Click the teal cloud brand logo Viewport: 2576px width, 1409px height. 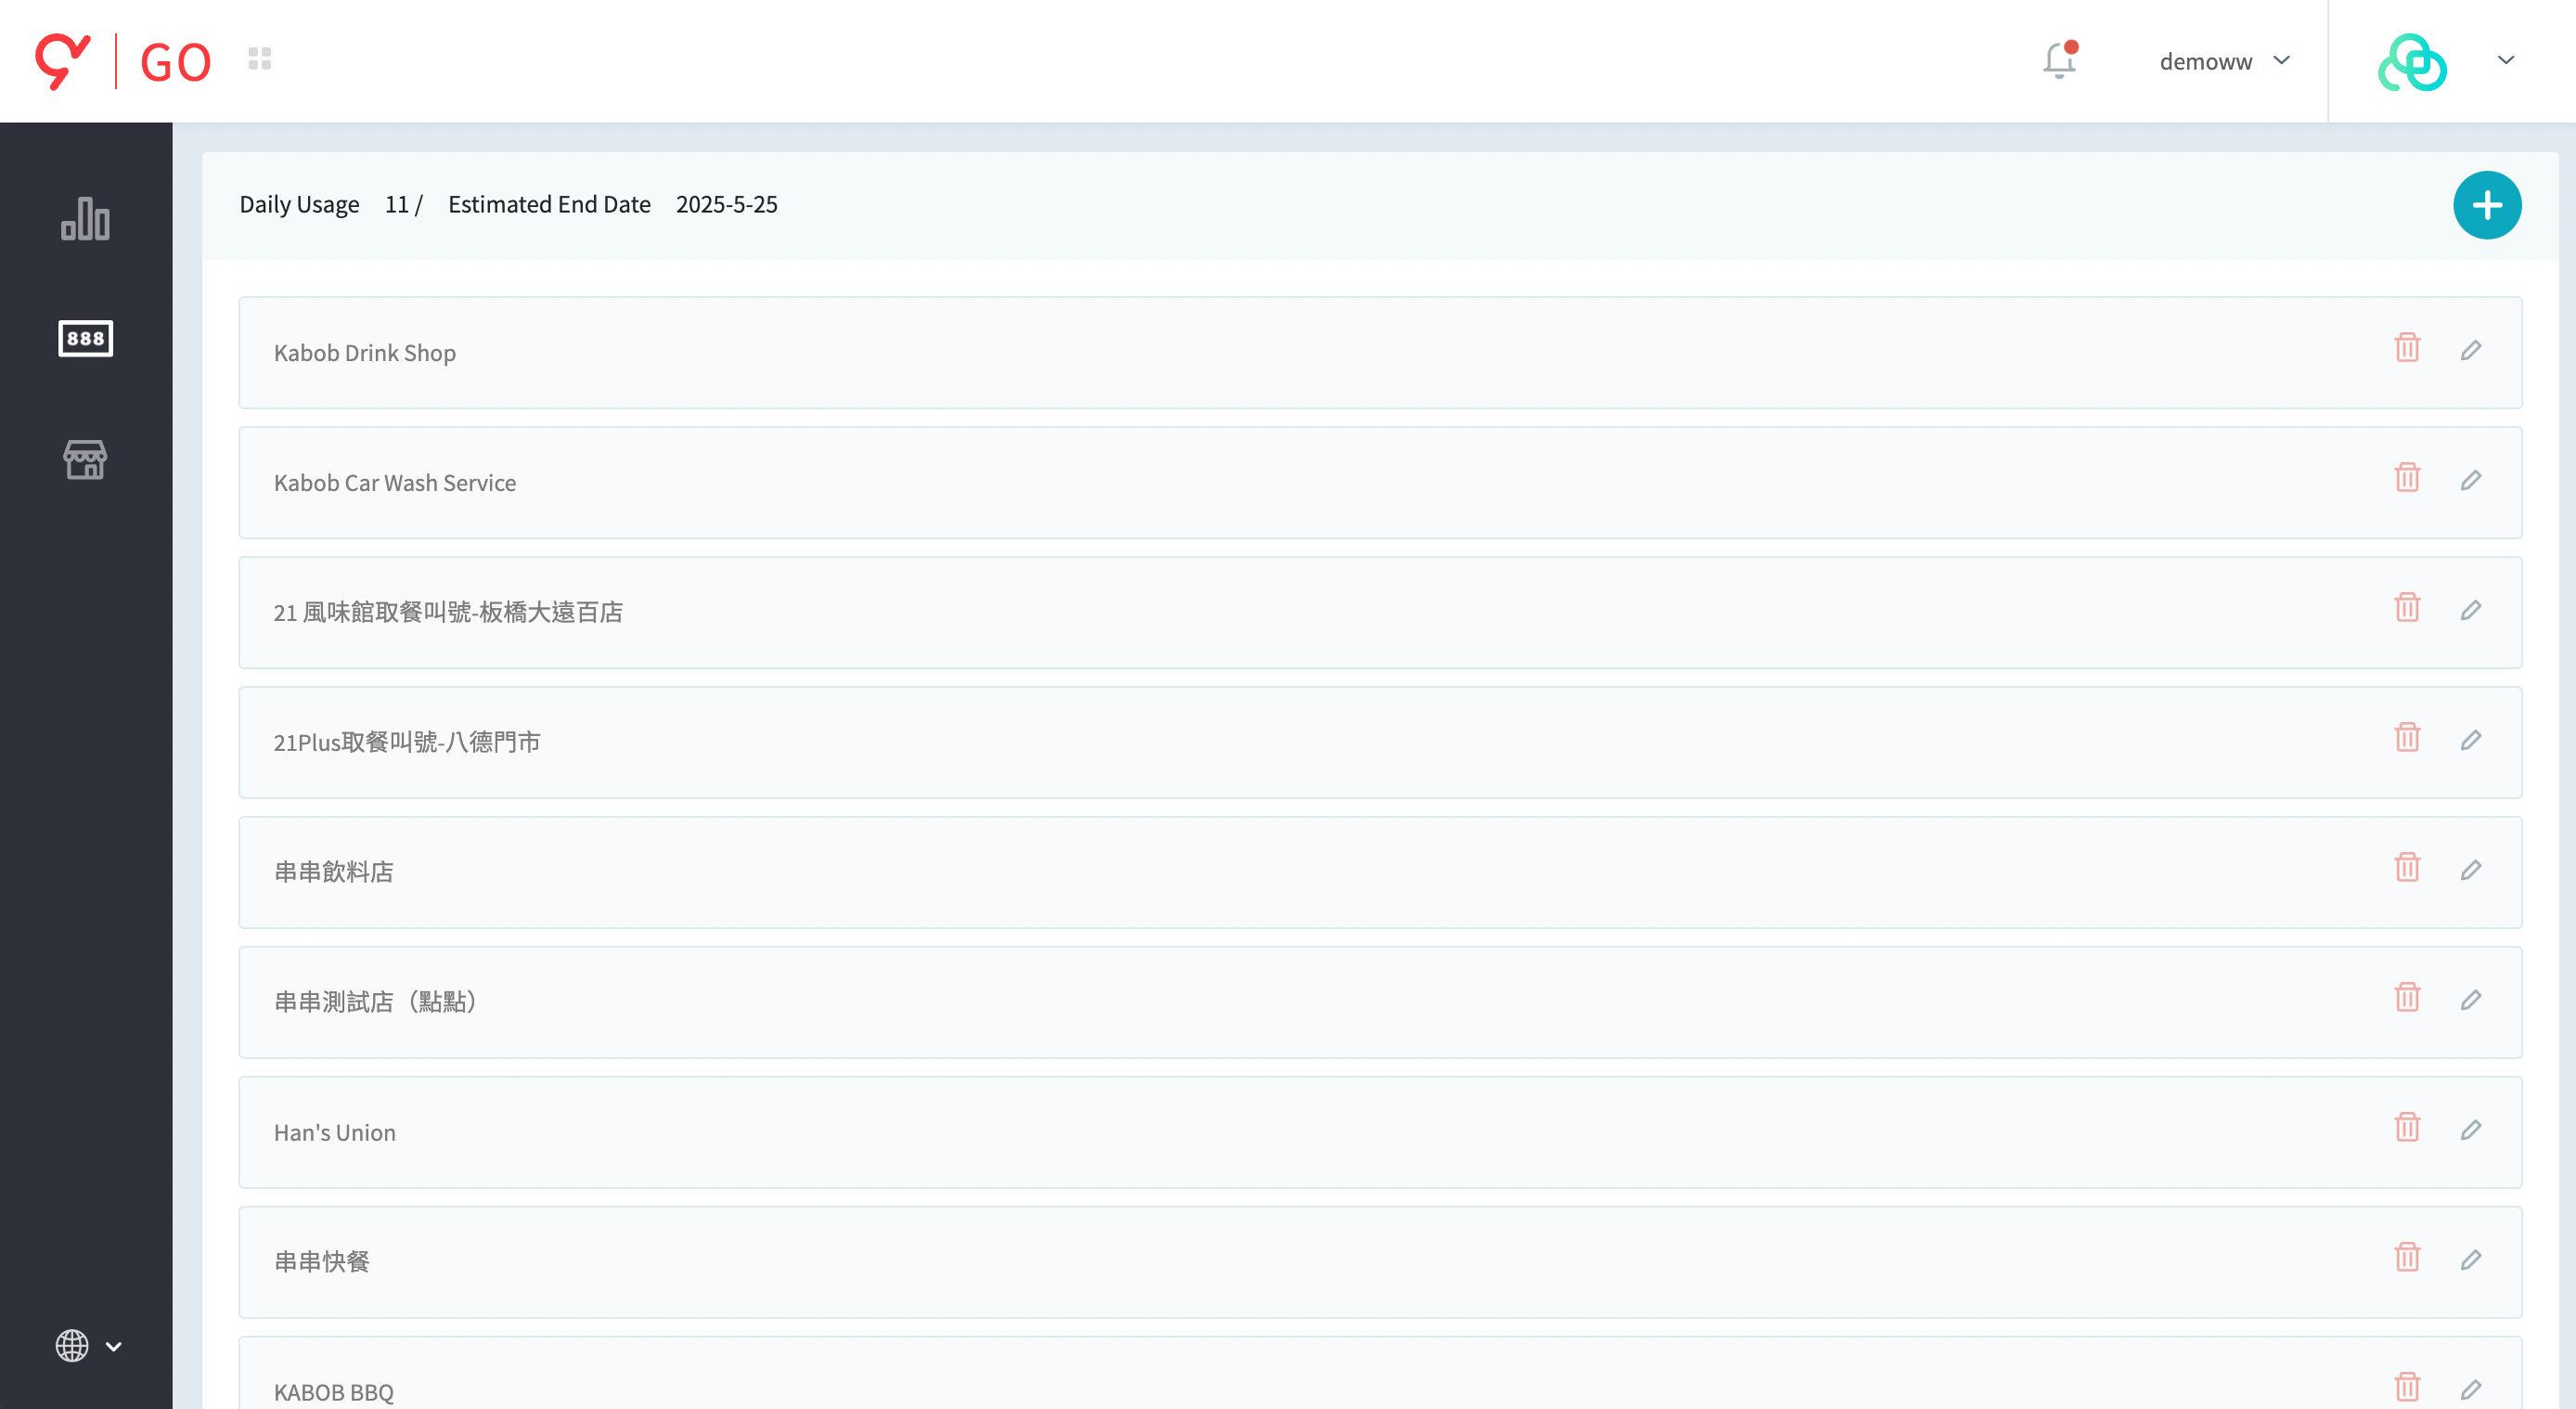pyautogui.click(x=2411, y=62)
